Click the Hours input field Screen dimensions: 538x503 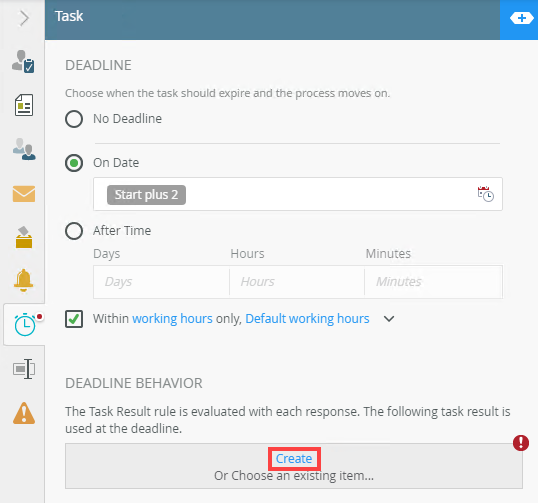click(297, 282)
